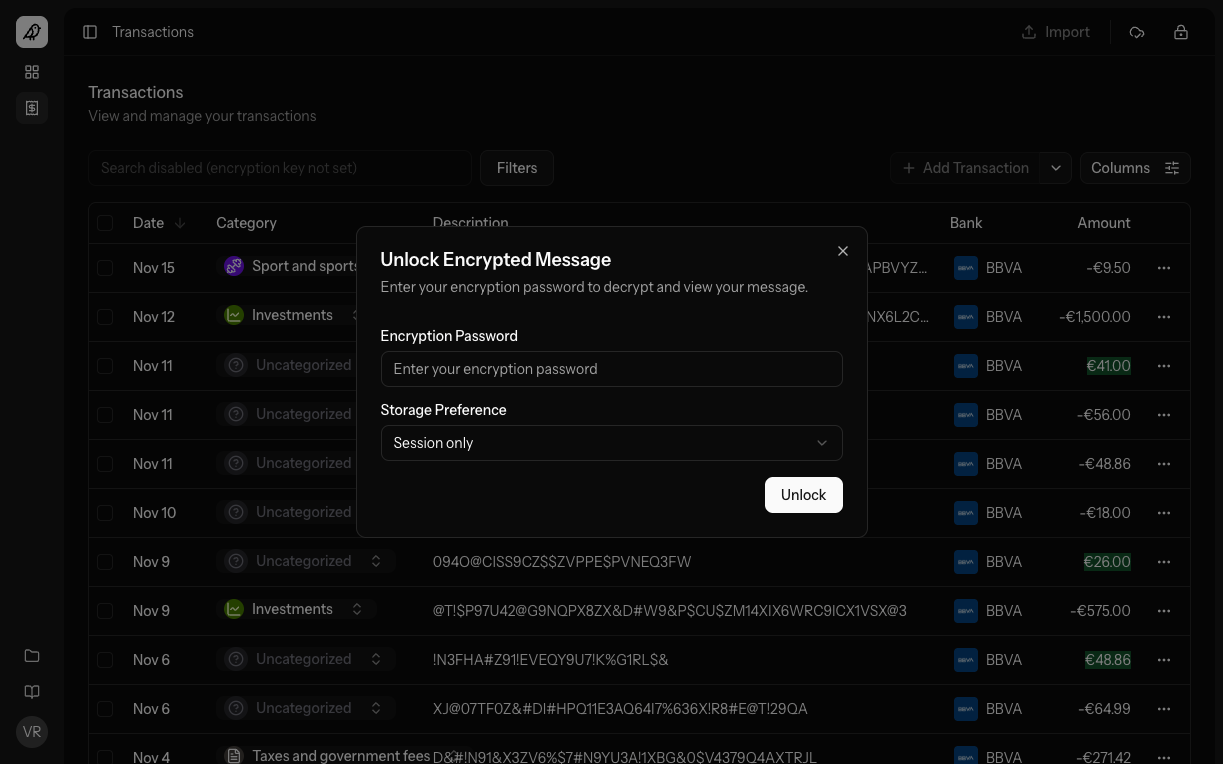
Task: Check the select-all transactions checkbox
Action: click(x=105, y=223)
